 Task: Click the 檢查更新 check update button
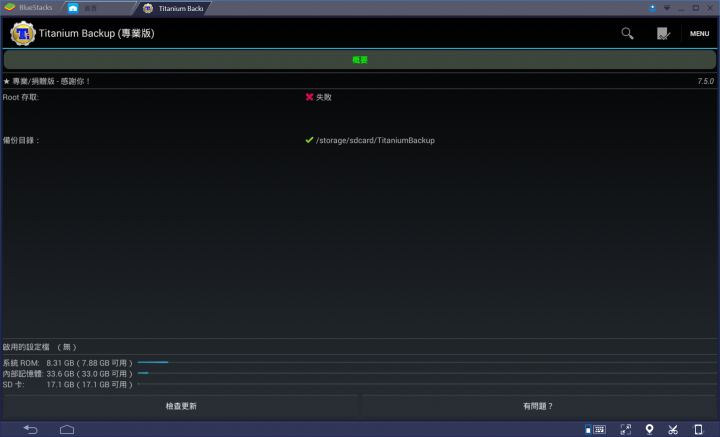point(181,406)
